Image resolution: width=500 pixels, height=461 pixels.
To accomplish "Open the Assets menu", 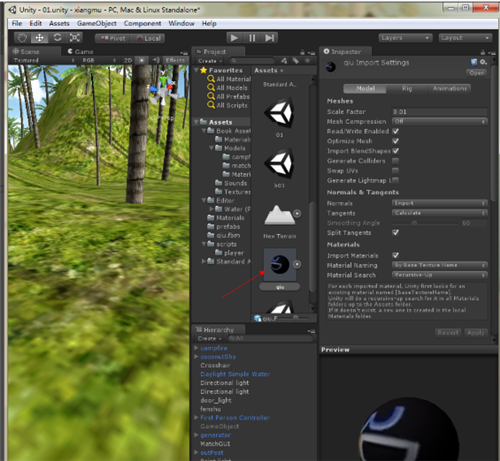I will tap(59, 23).
